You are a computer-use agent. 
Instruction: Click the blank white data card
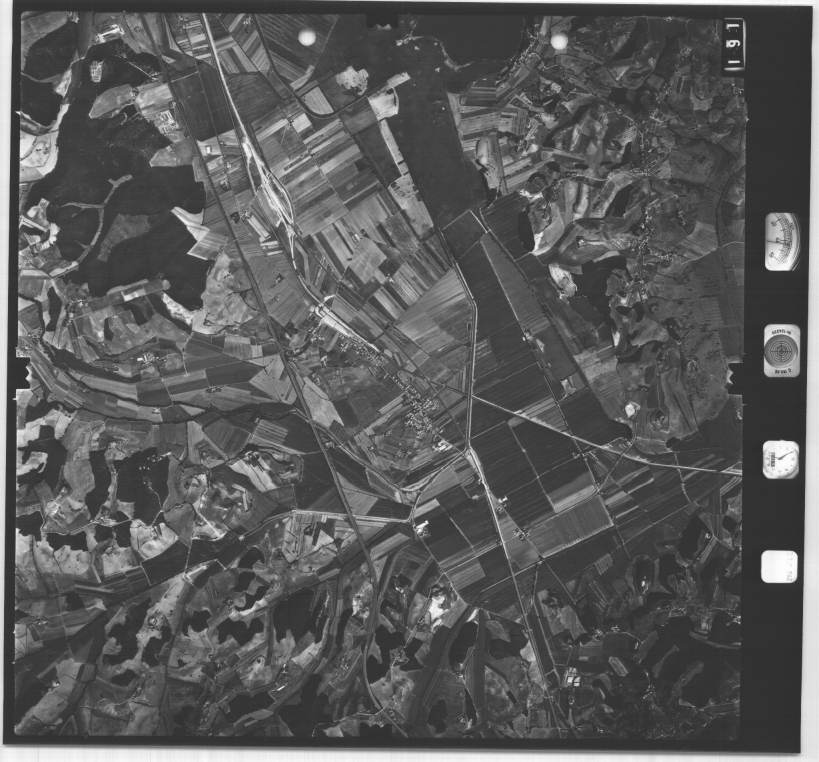(779, 566)
